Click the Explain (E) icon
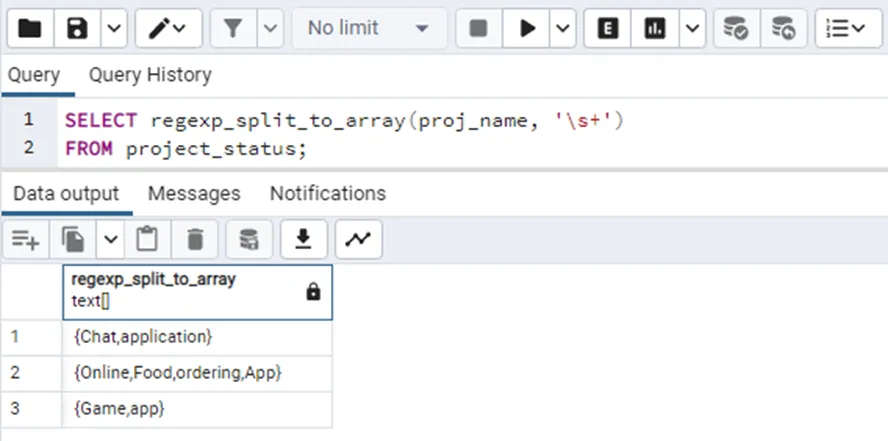 click(607, 29)
